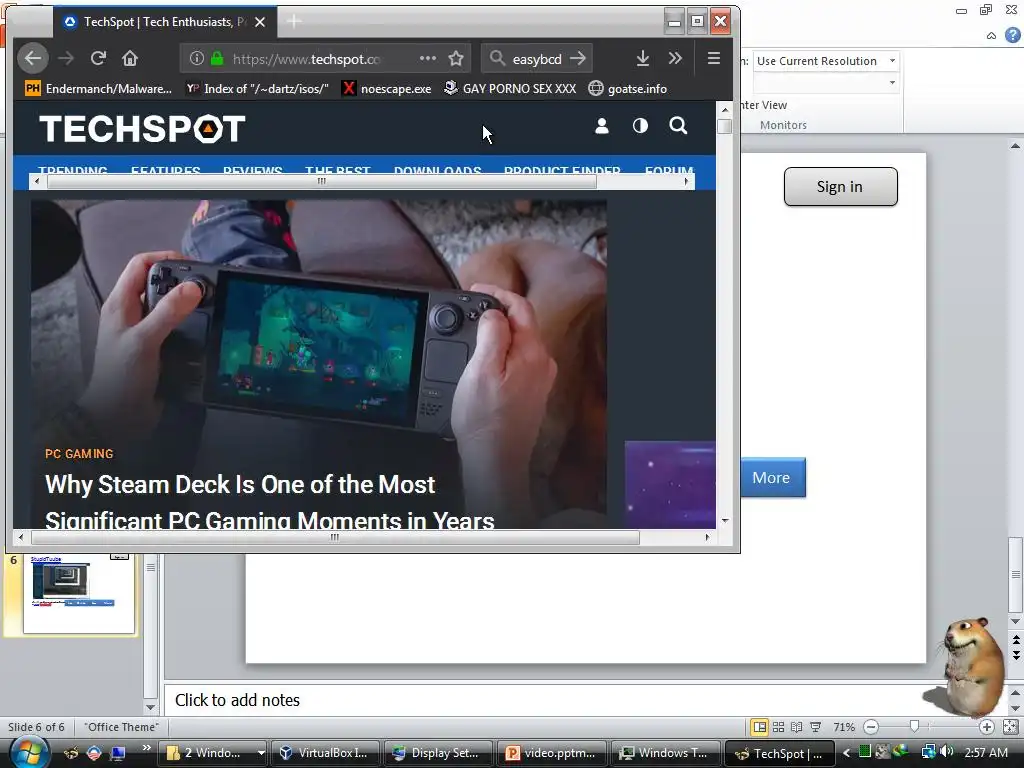This screenshot has width=1024, height=768.
Task: Open the browser hamburger menu
Action: pyautogui.click(x=714, y=58)
